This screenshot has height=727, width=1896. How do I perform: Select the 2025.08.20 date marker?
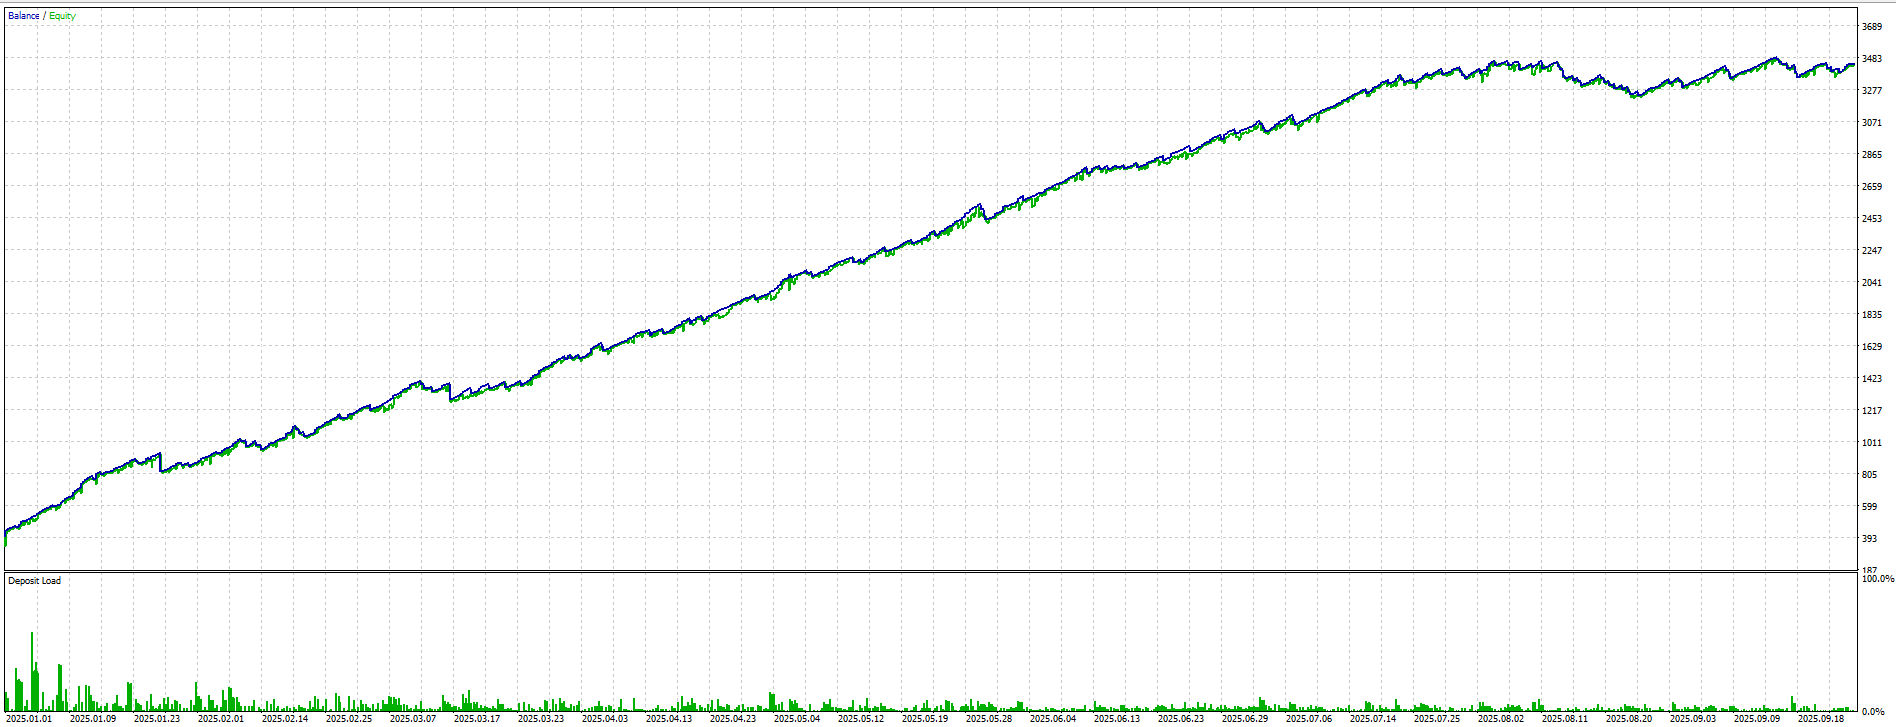[x=1629, y=718]
